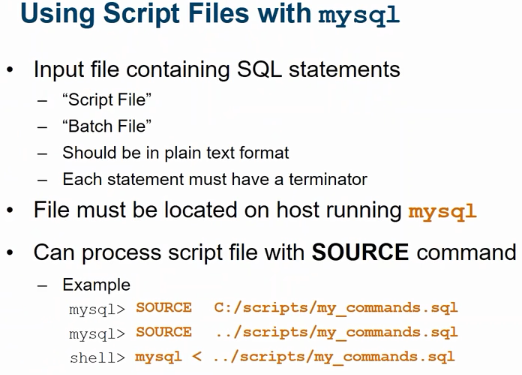Click the first orange 'SOURCE' command in examples
The width and height of the screenshot is (522, 375).
164,308
